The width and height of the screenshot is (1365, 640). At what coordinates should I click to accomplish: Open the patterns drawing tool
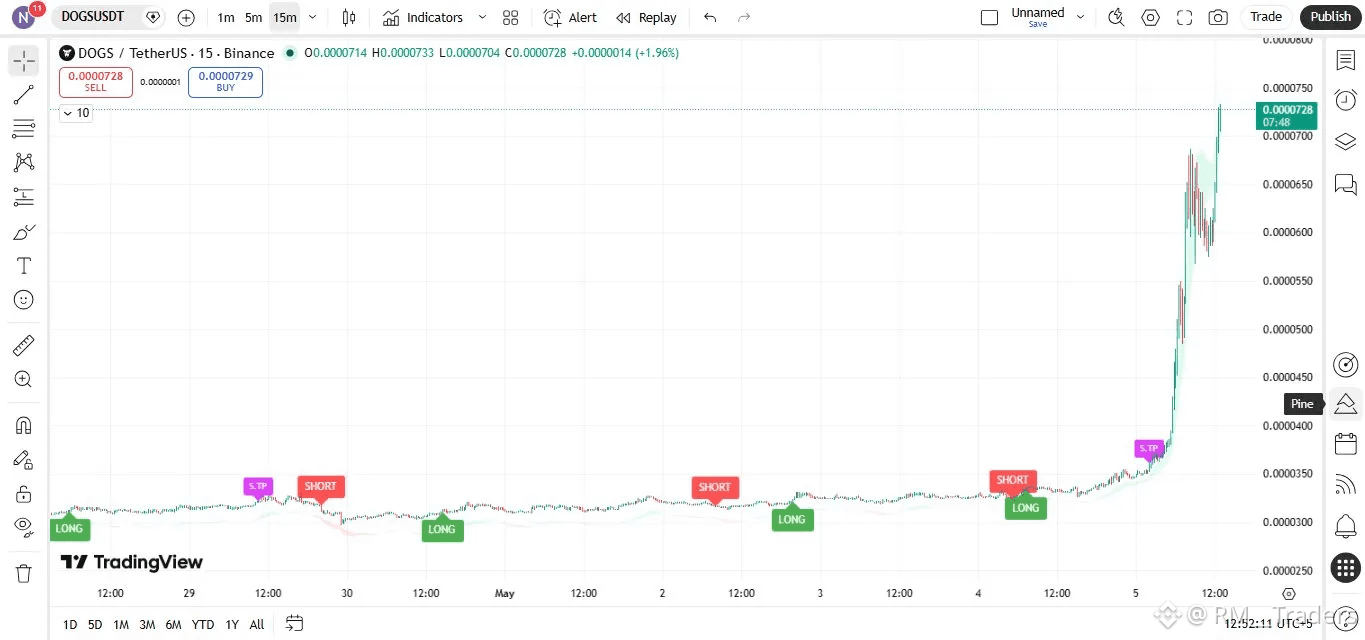click(x=24, y=163)
